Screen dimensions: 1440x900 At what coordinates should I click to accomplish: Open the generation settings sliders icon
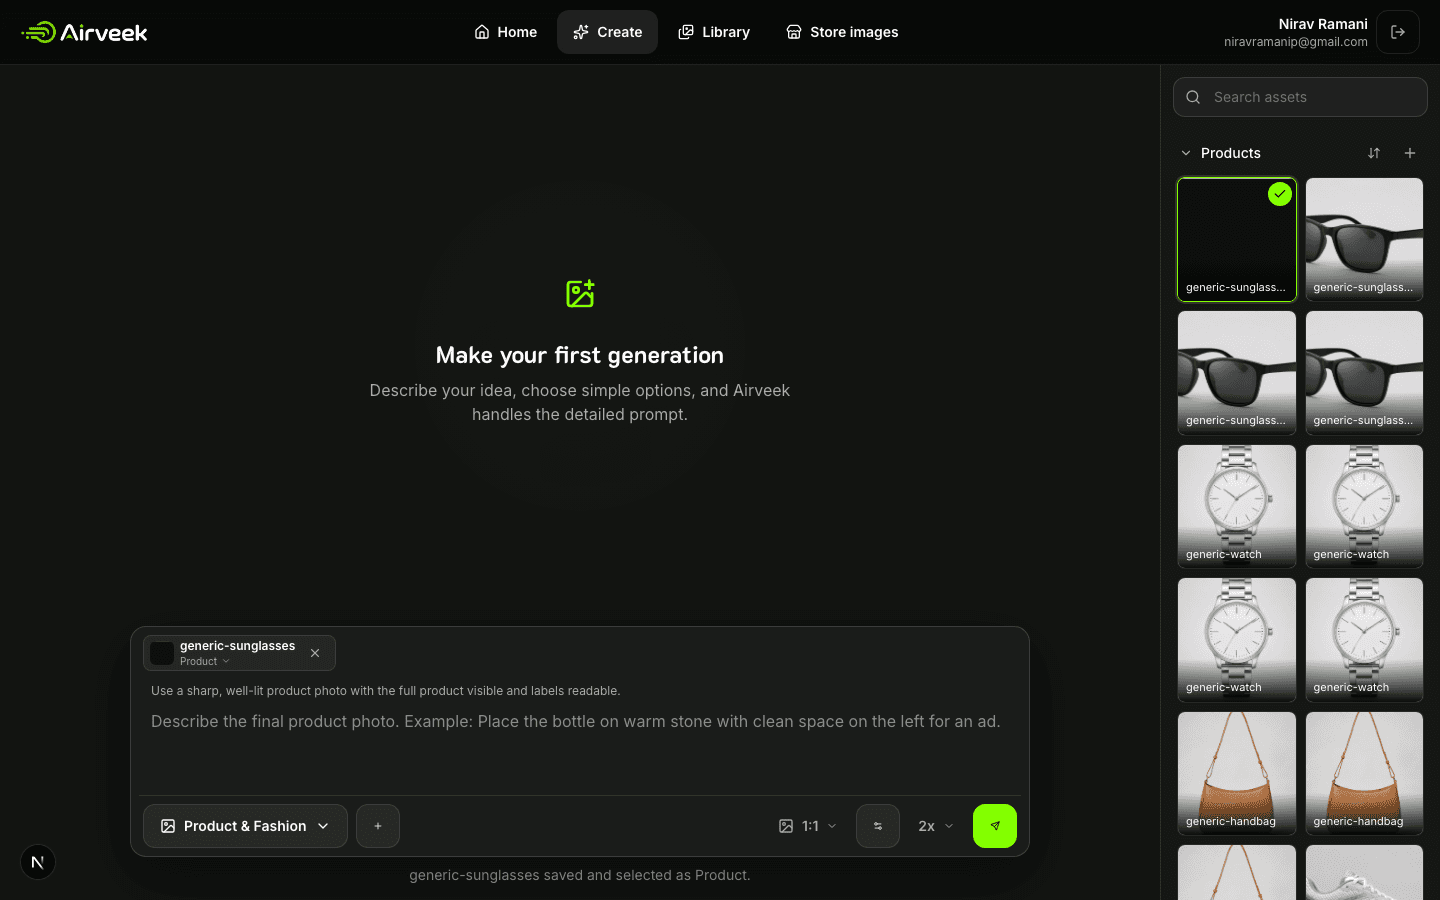pos(878,826)
